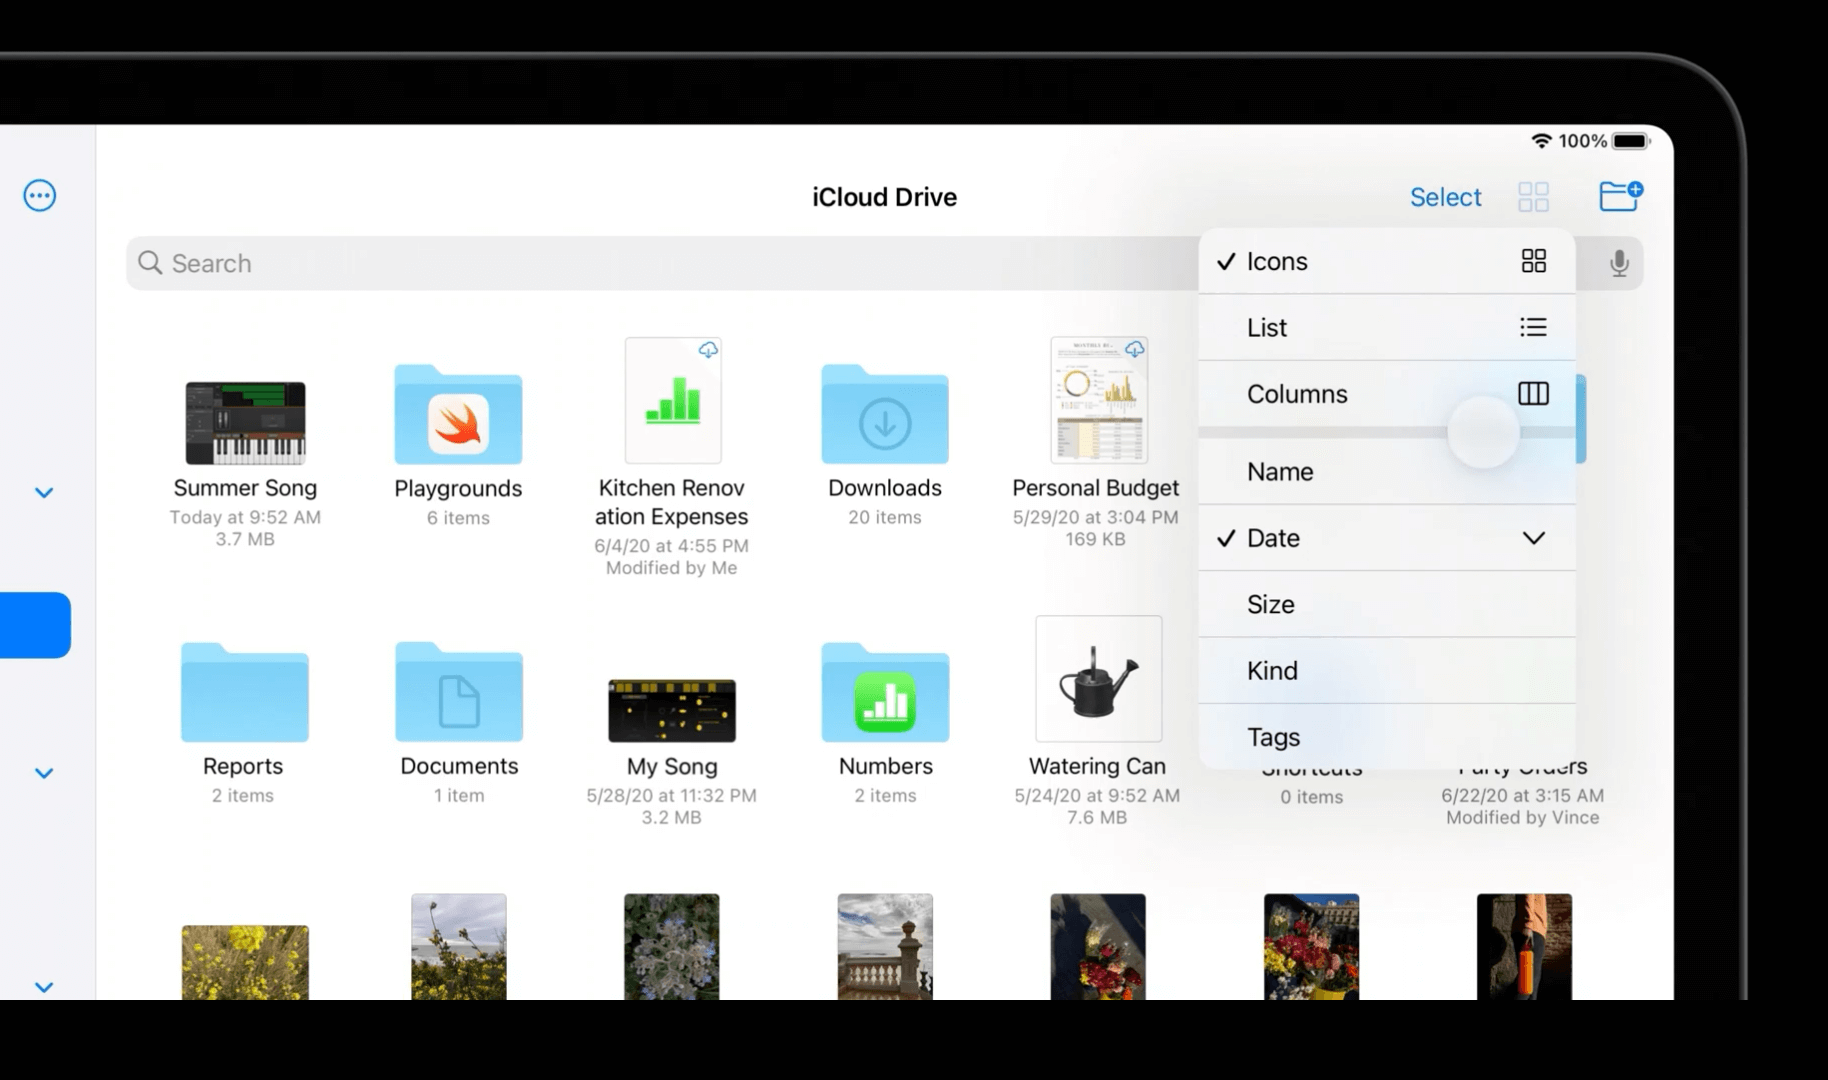Image resolution: width=1828 pixels, height=1080 pixels.
Task: Open Summer Song GarageBand file
Action: [245, 423]
